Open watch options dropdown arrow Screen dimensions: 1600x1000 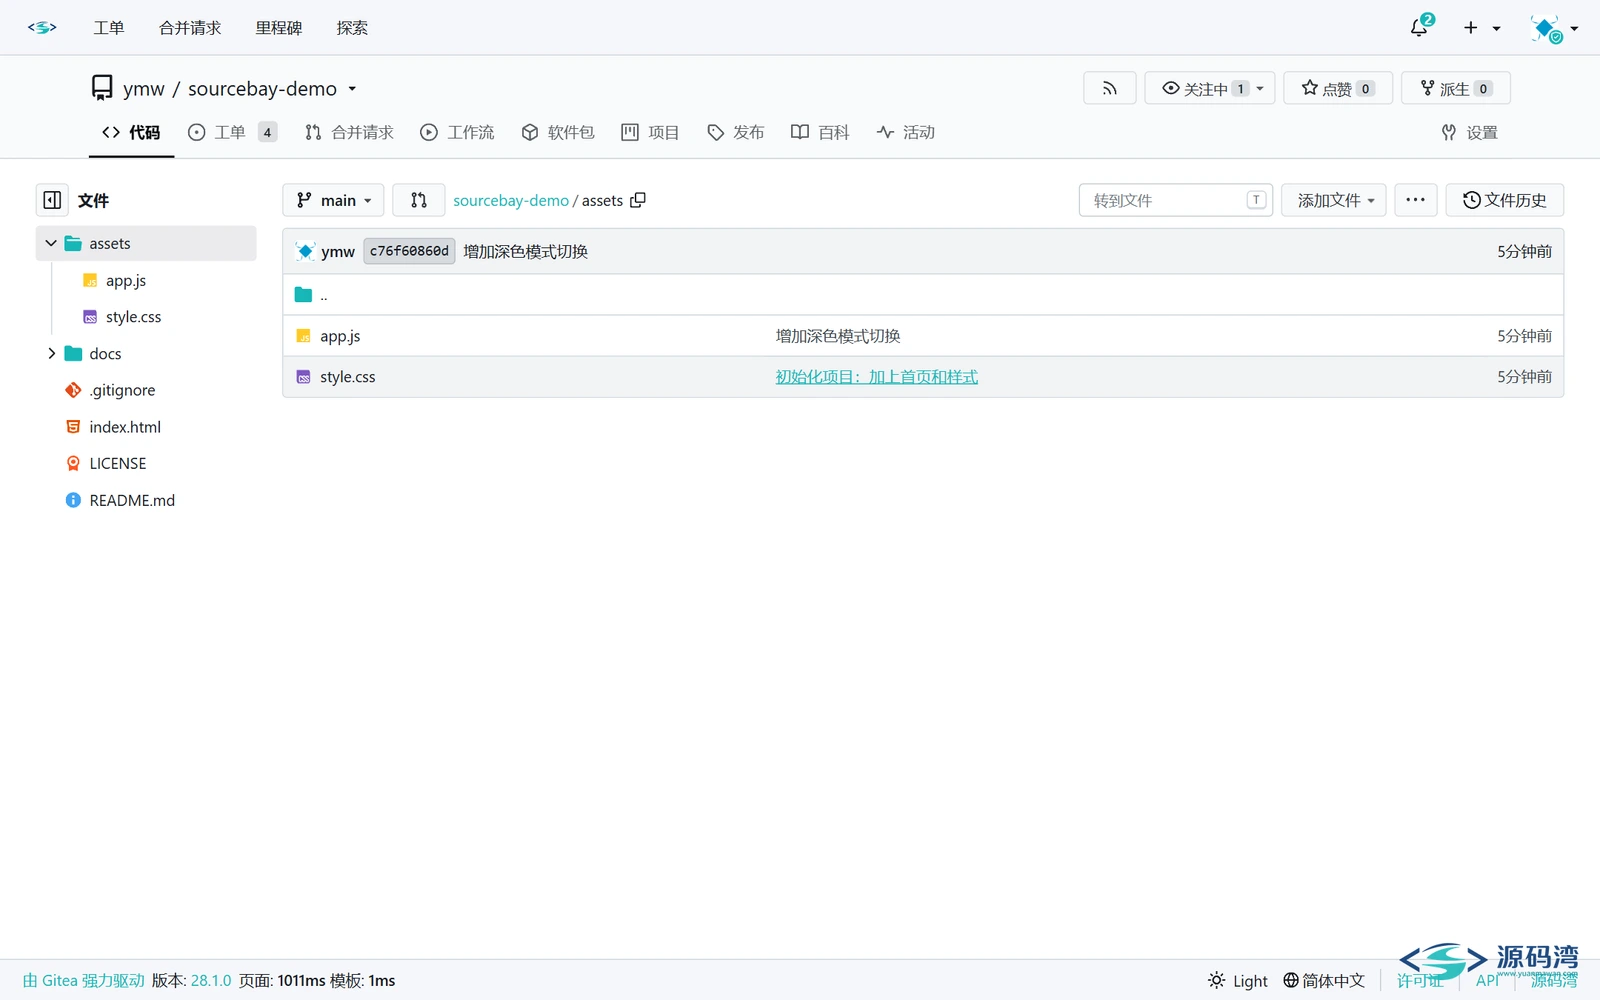pyautogui.click(x=1260, y=88)
